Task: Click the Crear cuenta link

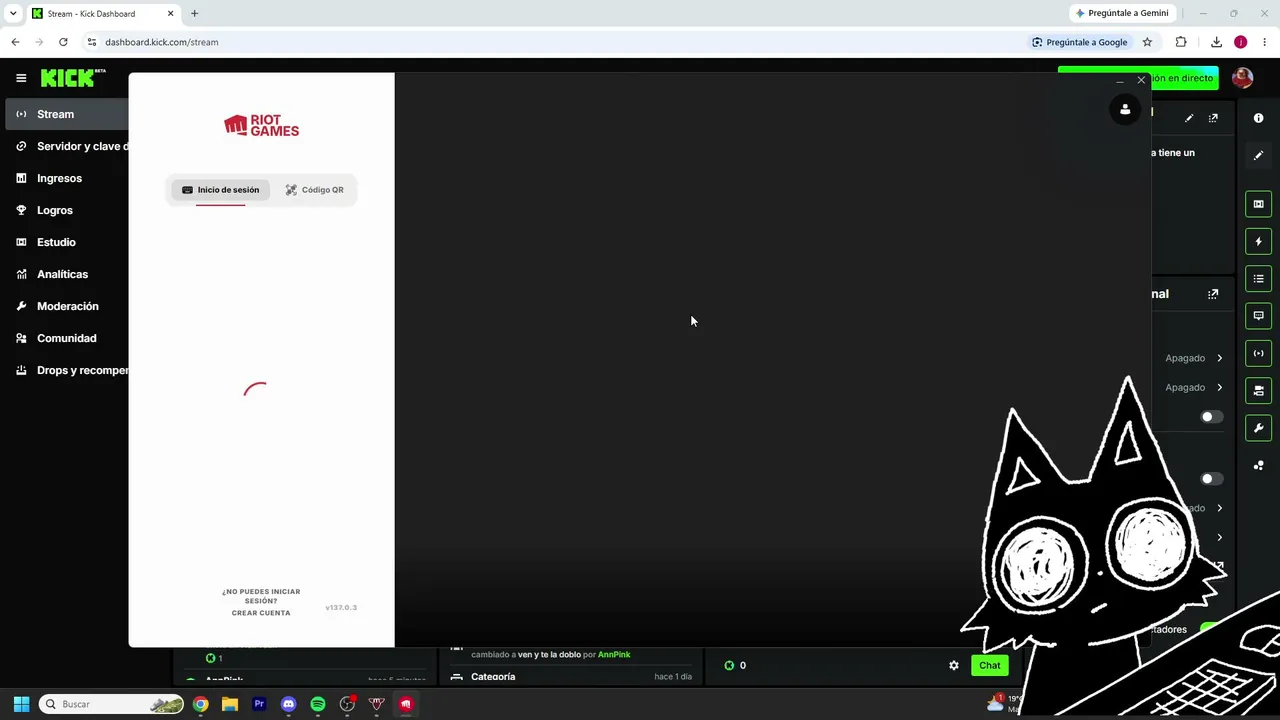Action: 261,613
